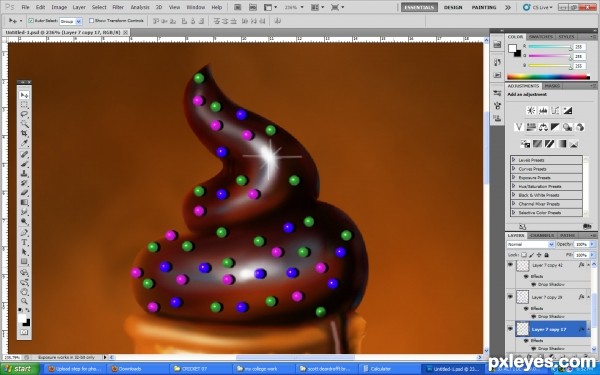The height and width of the screenshot is (375, 600).
Task: Switch to the Paths tab
Action: 567,235
